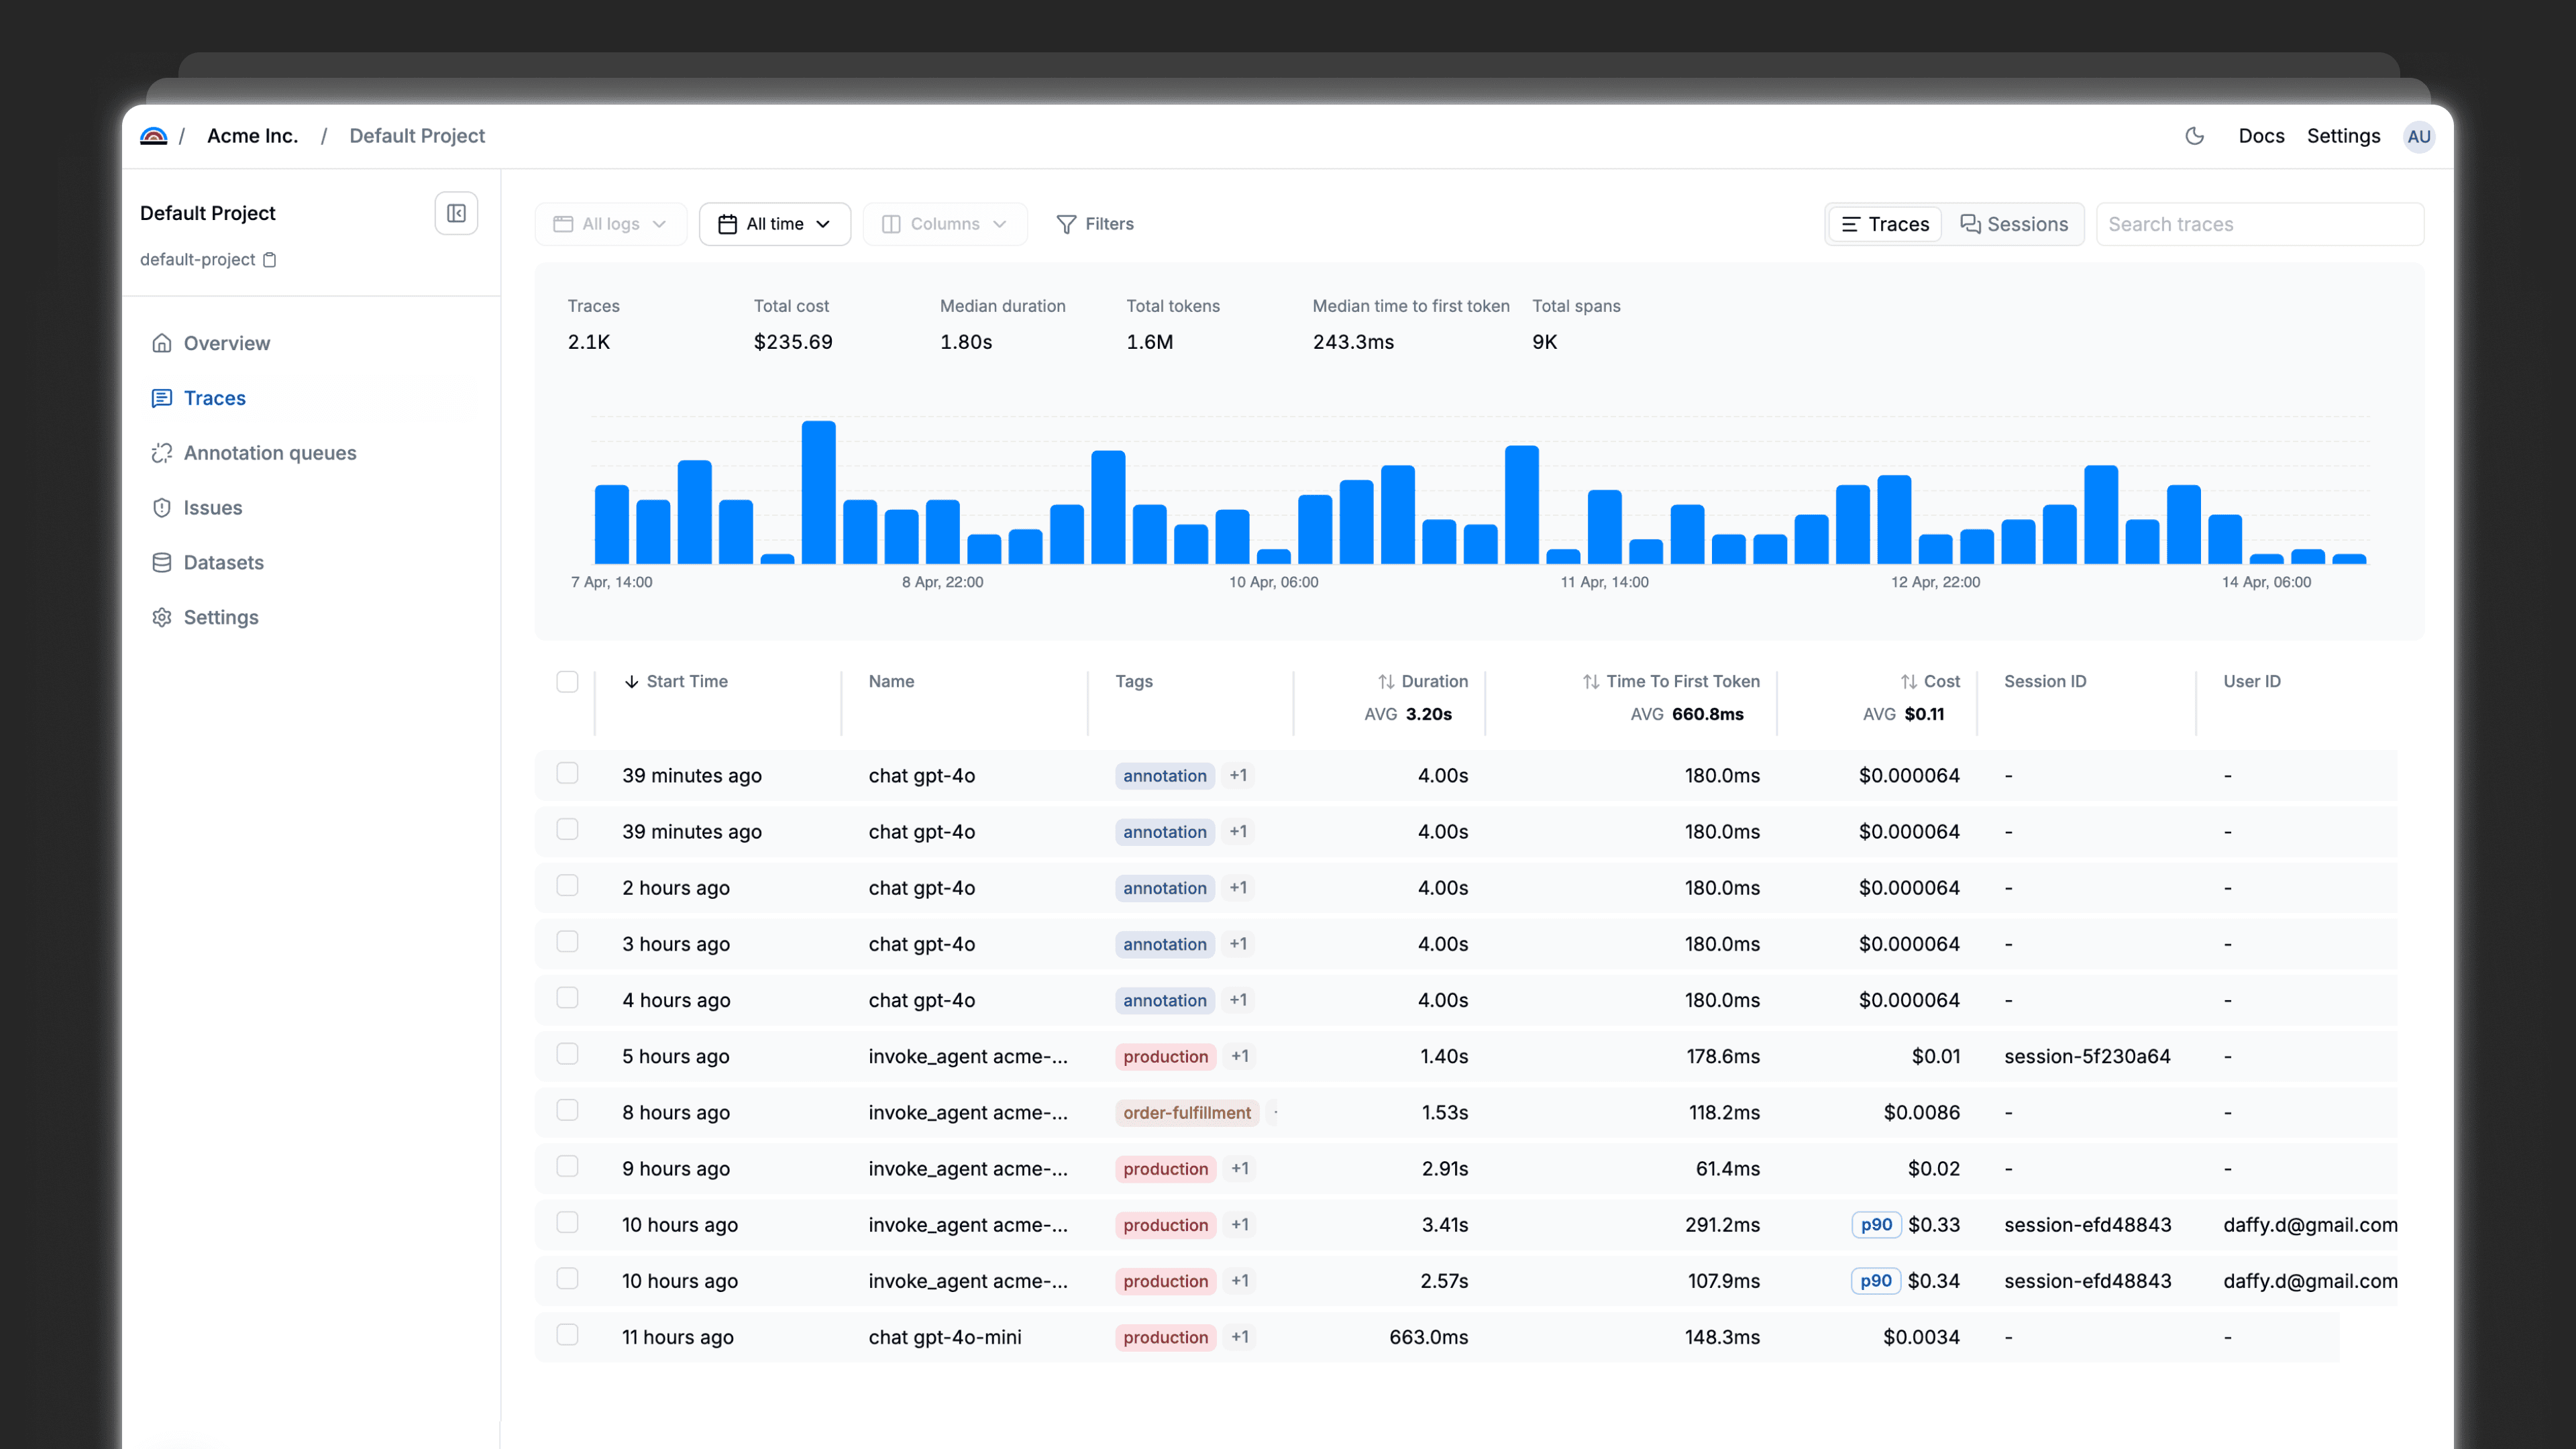Click the tallest bar in histogram
2576x1449 pixels.
[x=818, y=492]
